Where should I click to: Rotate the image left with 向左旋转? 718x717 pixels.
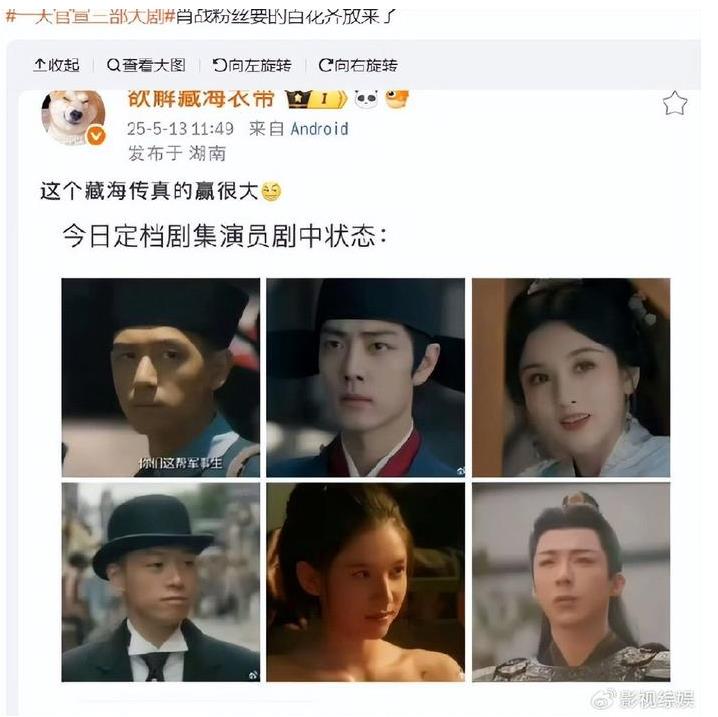coord(252,65)
